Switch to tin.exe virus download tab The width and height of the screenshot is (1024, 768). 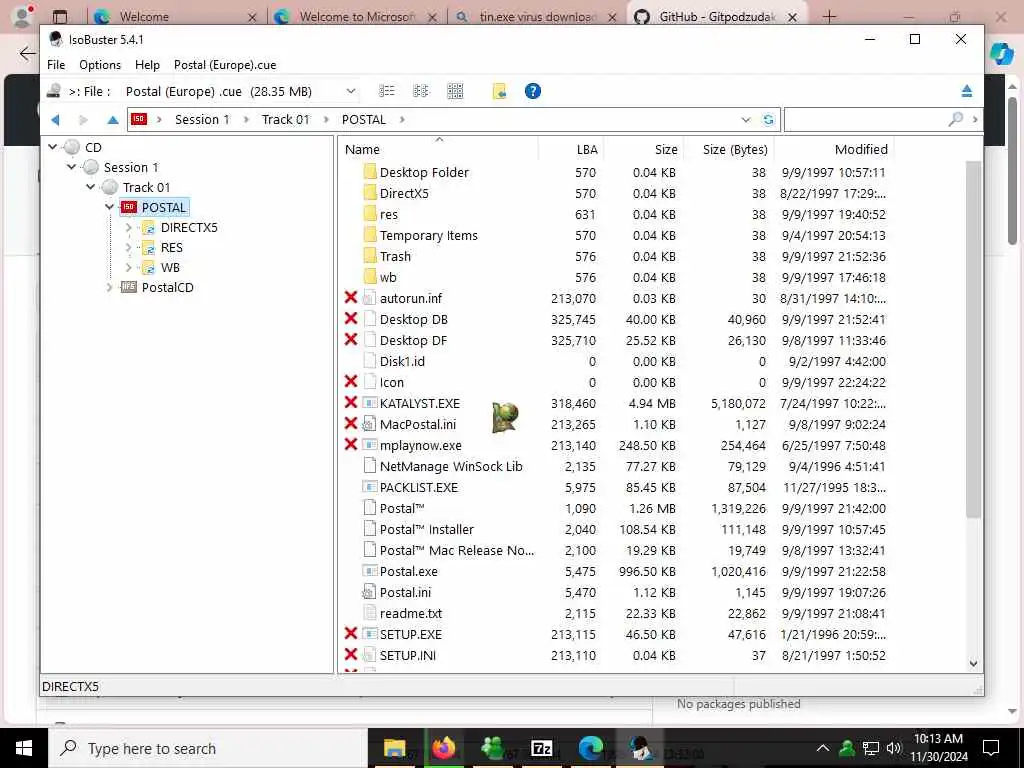point(537,16)
